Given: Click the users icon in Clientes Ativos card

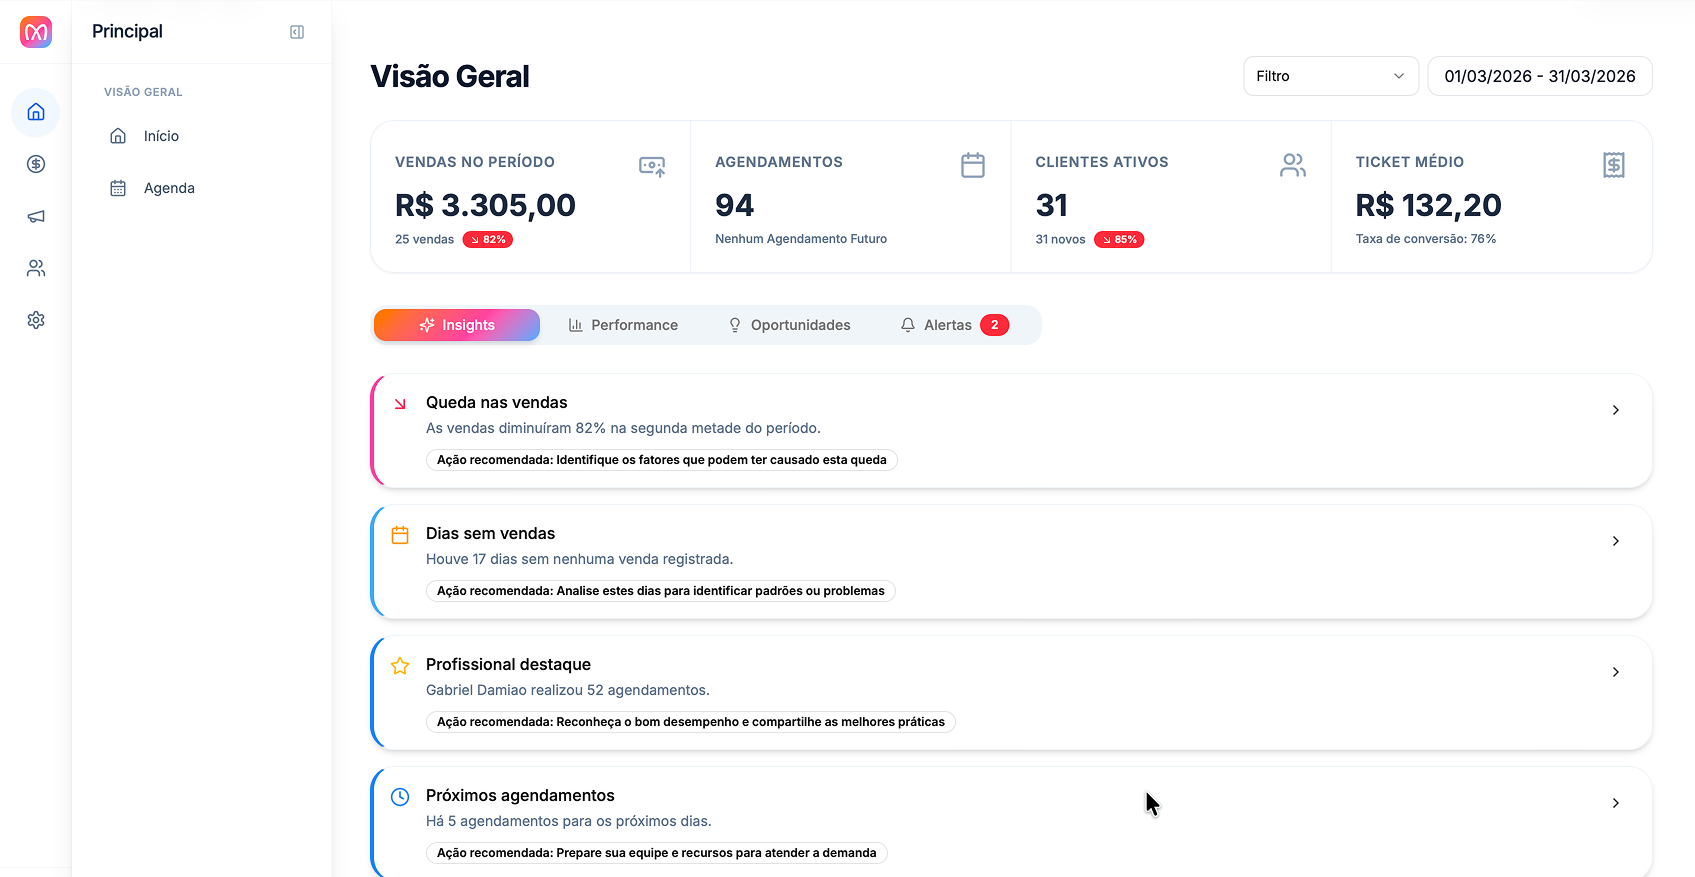Looking at the screenshot, I should [x=1292, y=165].
